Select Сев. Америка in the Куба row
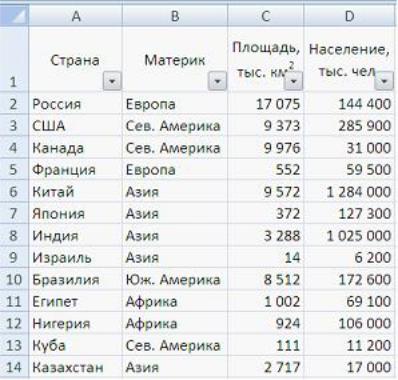This screenshot has height=380, width=398. point(175,345)
